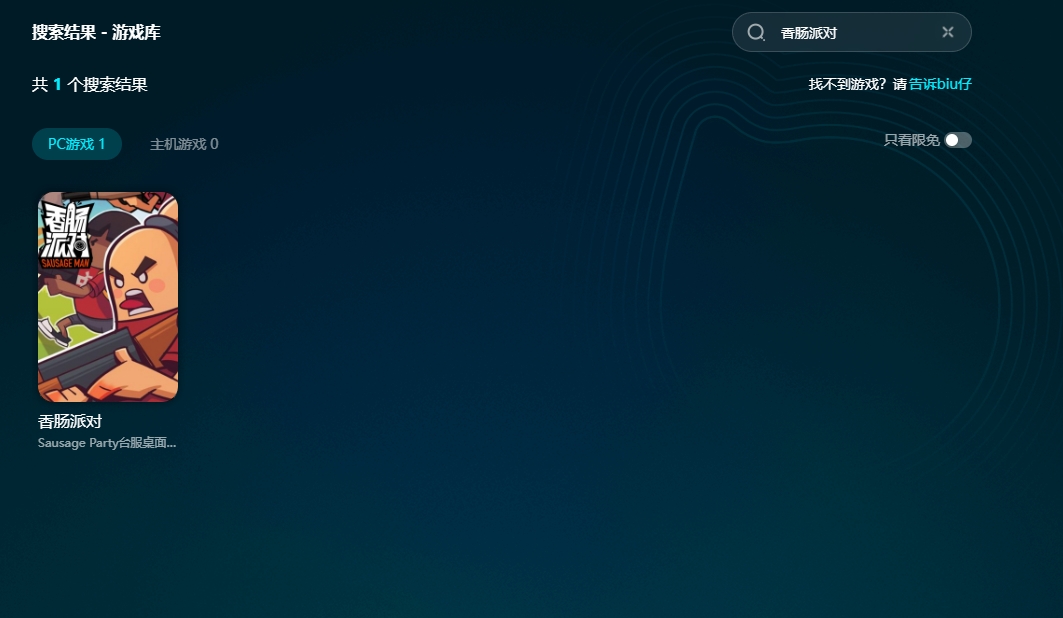The height and width of the screenshot is (618, 1063).
Task: Click the 找不到游戏？请 prompt text
Action: pos(857,84)
